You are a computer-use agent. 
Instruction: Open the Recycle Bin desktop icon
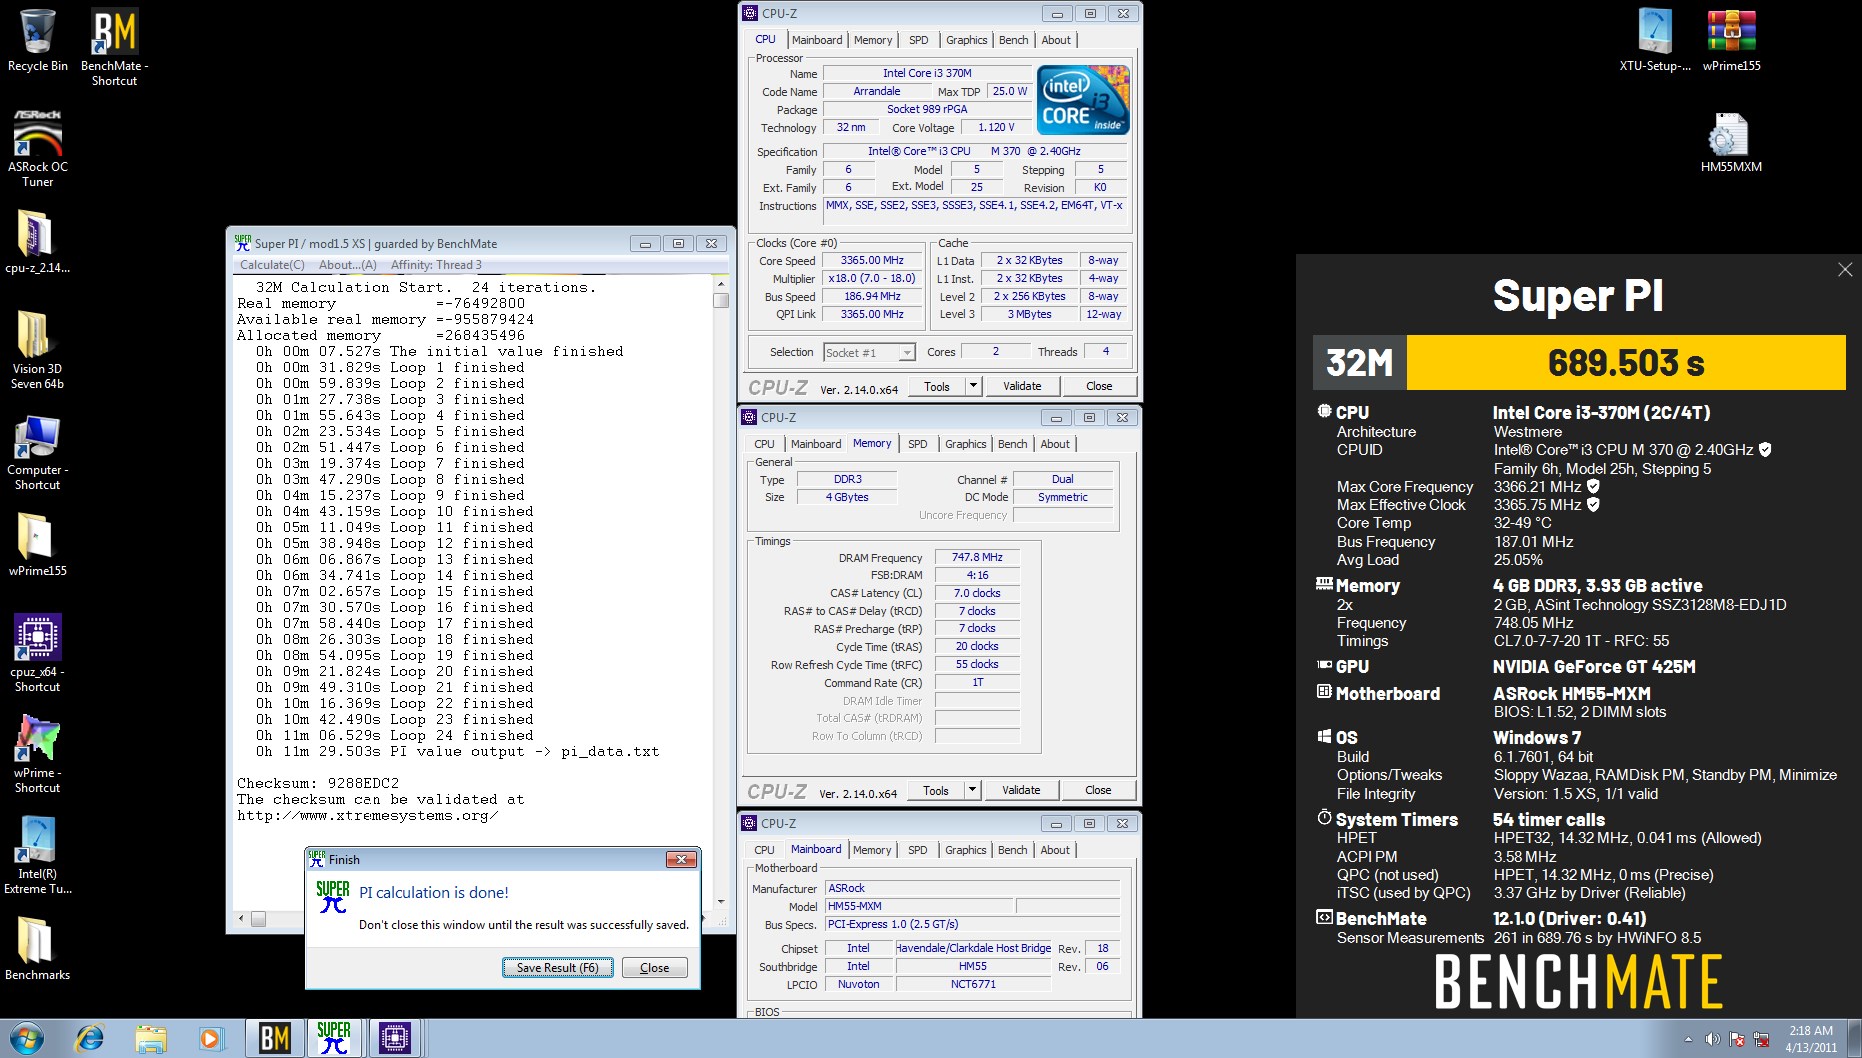tap(38, 41)
